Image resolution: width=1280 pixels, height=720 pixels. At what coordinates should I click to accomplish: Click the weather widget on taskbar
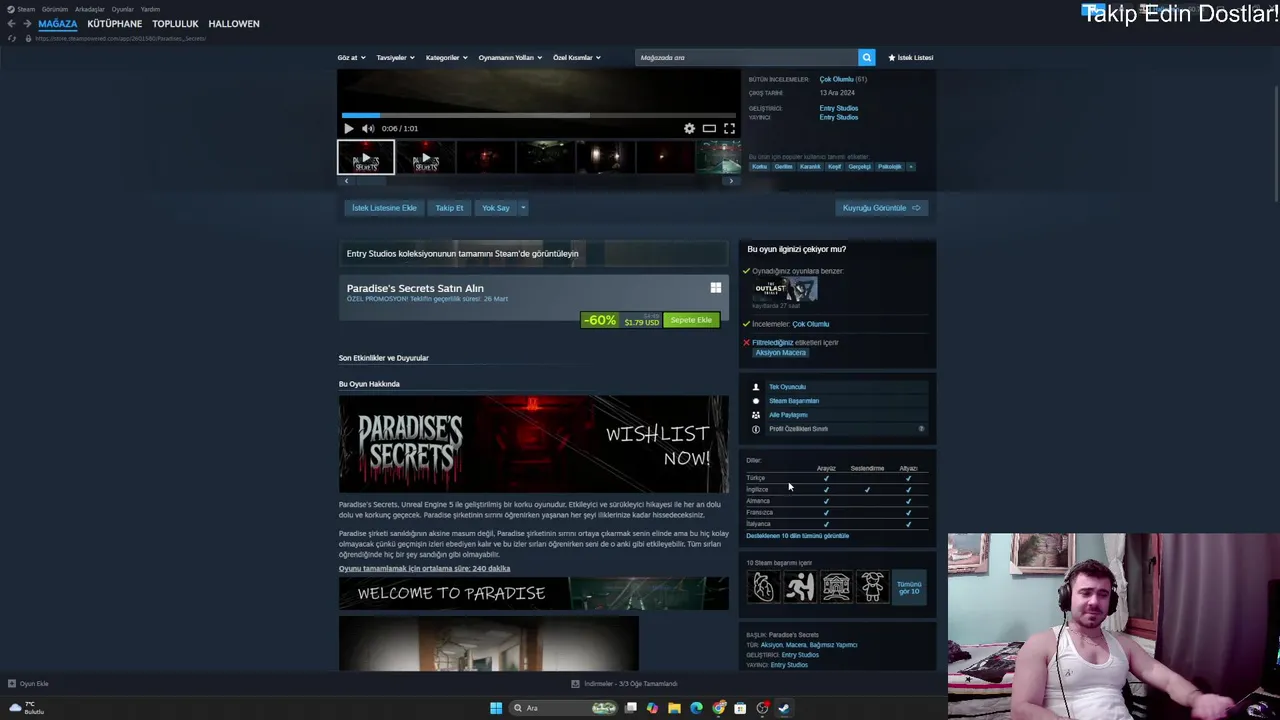[x=25, y=708]
